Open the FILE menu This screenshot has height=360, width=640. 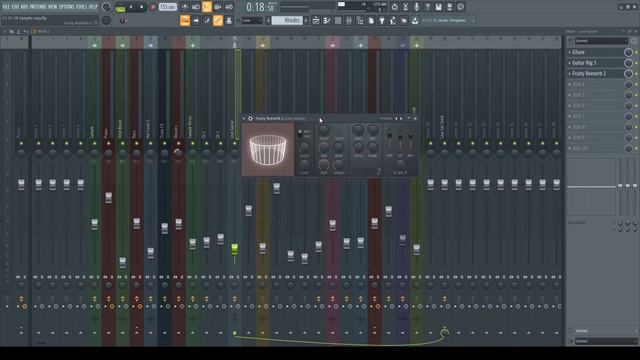pyautogui.click(x=6, y=7)
